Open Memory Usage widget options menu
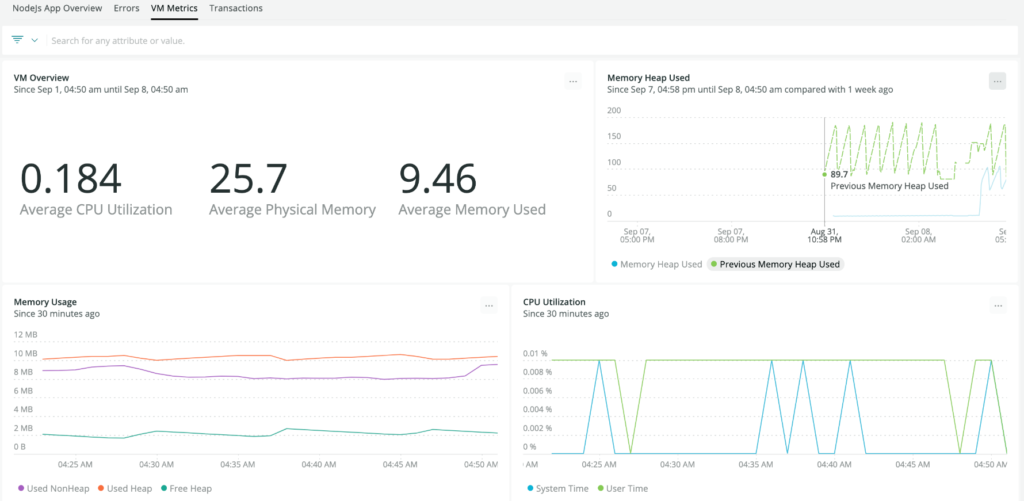Viewport: 1024px width, 501px height. 489,305
